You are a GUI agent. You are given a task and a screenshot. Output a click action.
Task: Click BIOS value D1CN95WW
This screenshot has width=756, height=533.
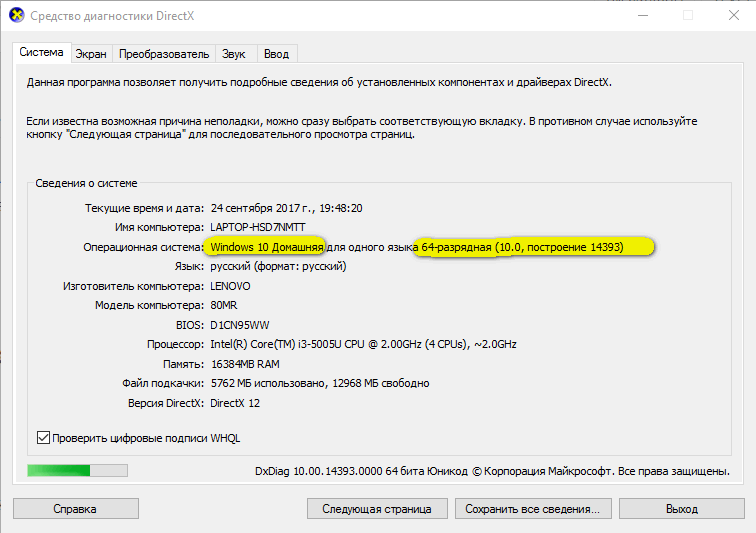240,325
